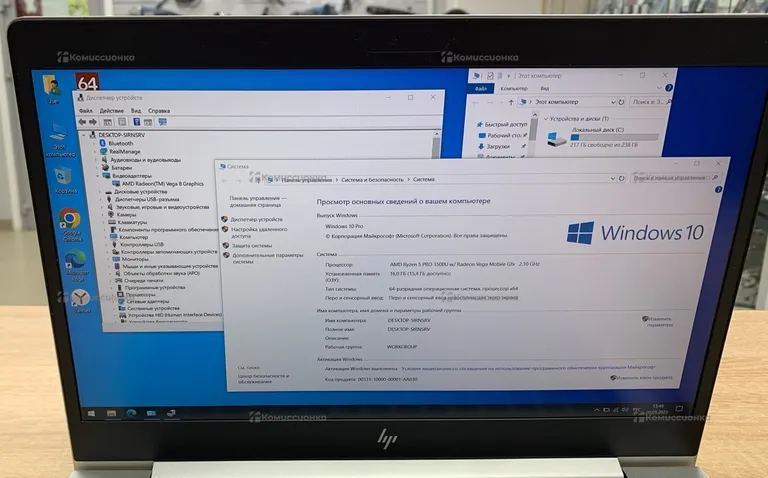Open Быстрый доступ in Explorer sidebar
768x478 pixels.
point(502,124)
